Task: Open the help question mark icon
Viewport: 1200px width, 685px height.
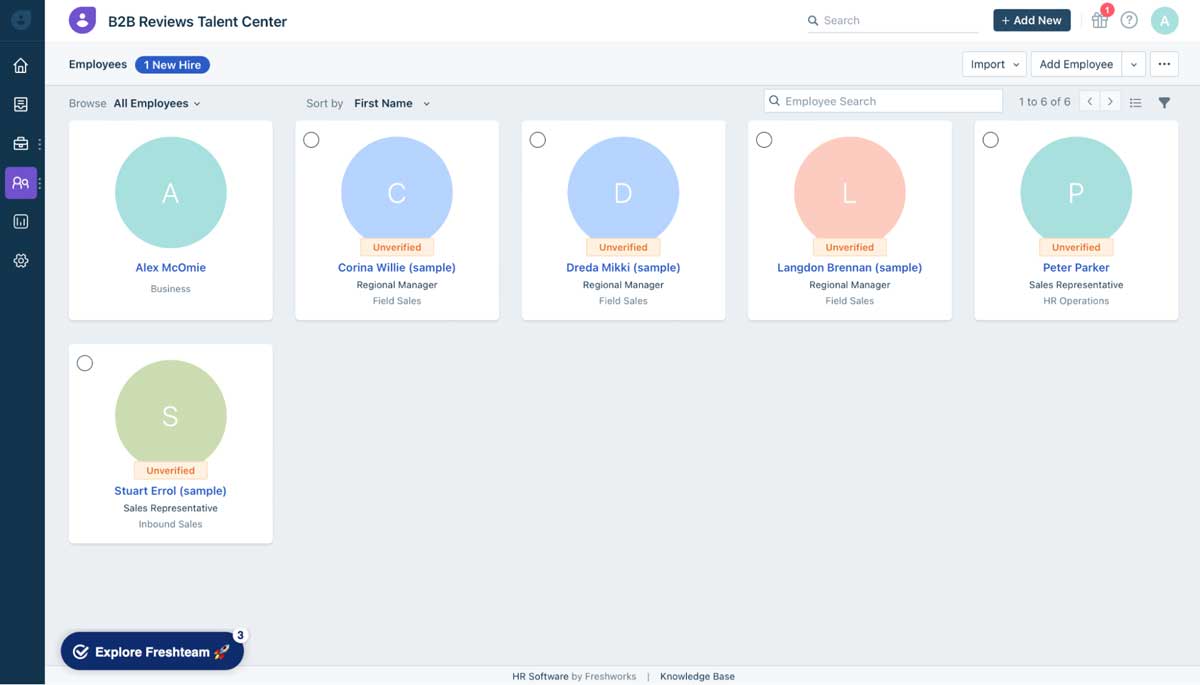Action: pyautogui.click(x=1129, y=20)
